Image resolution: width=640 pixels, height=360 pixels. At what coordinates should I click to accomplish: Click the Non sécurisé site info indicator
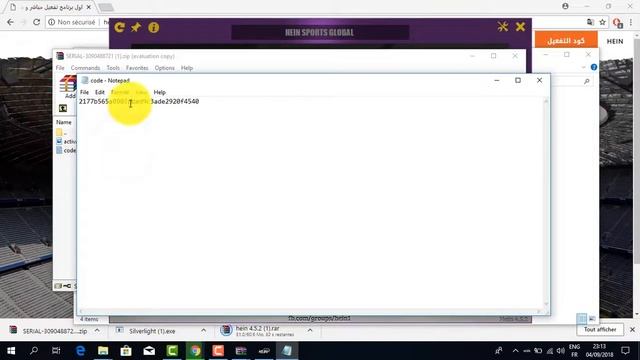[x=72, y=22]
